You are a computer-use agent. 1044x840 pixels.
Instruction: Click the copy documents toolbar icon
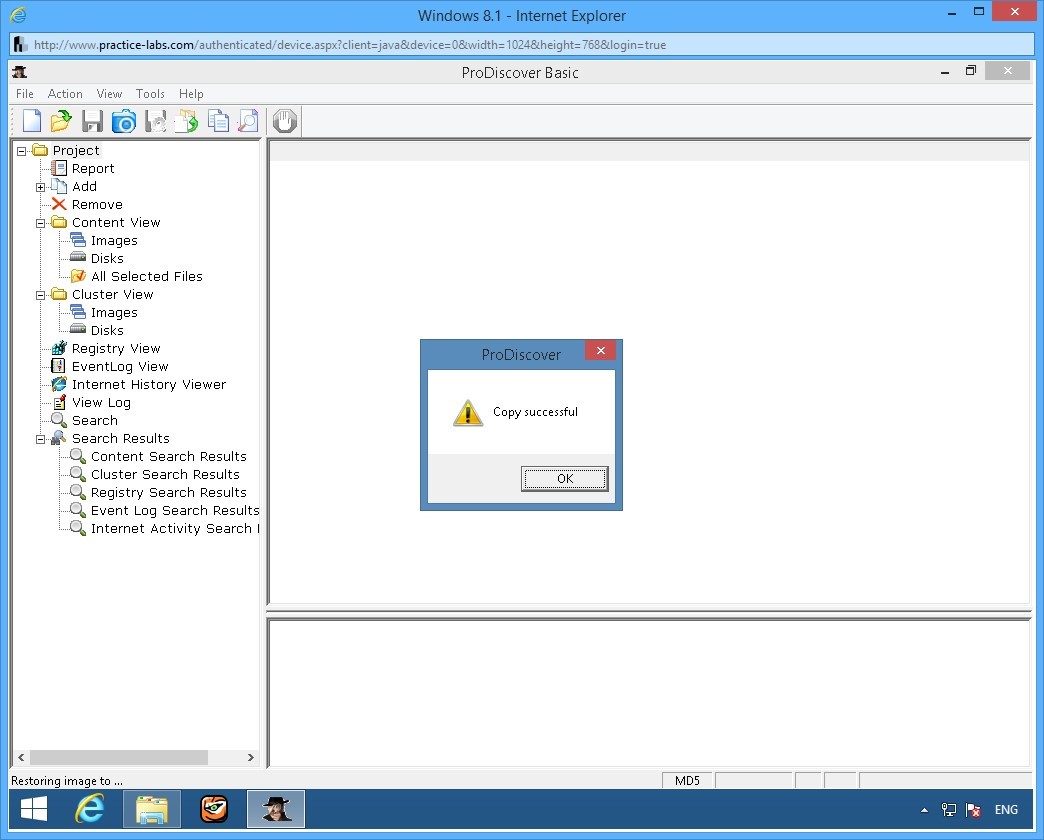point(217,121)
